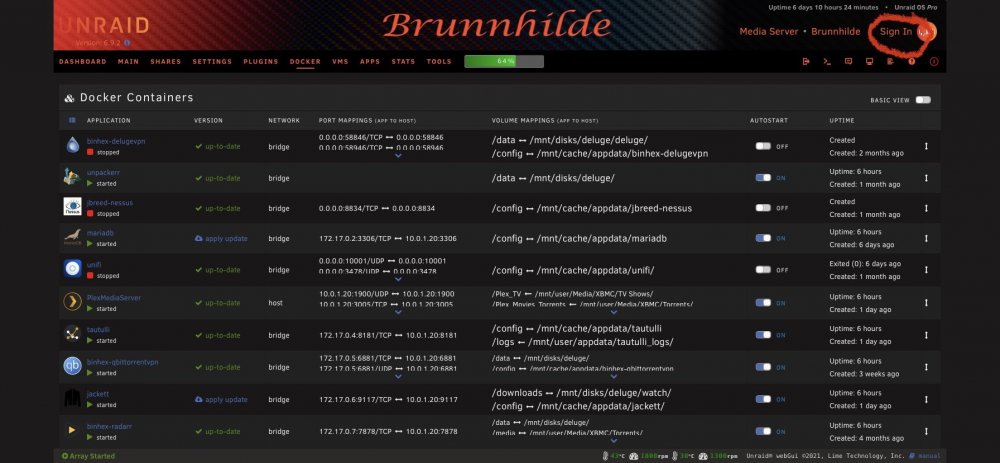Expand volume mappings for binhex-radarr
Screen dimensions: 1000x463
(614, 440)
